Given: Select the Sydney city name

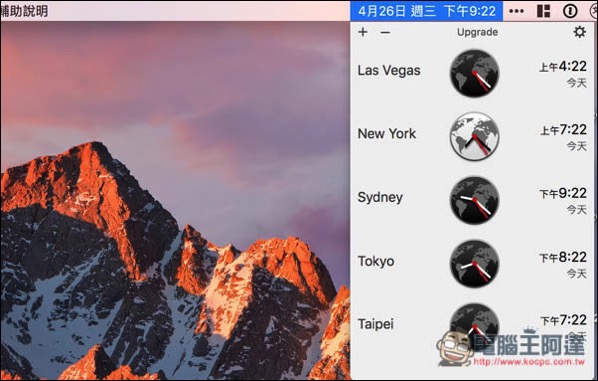Looking at the screenshot, I should [380, 197].
